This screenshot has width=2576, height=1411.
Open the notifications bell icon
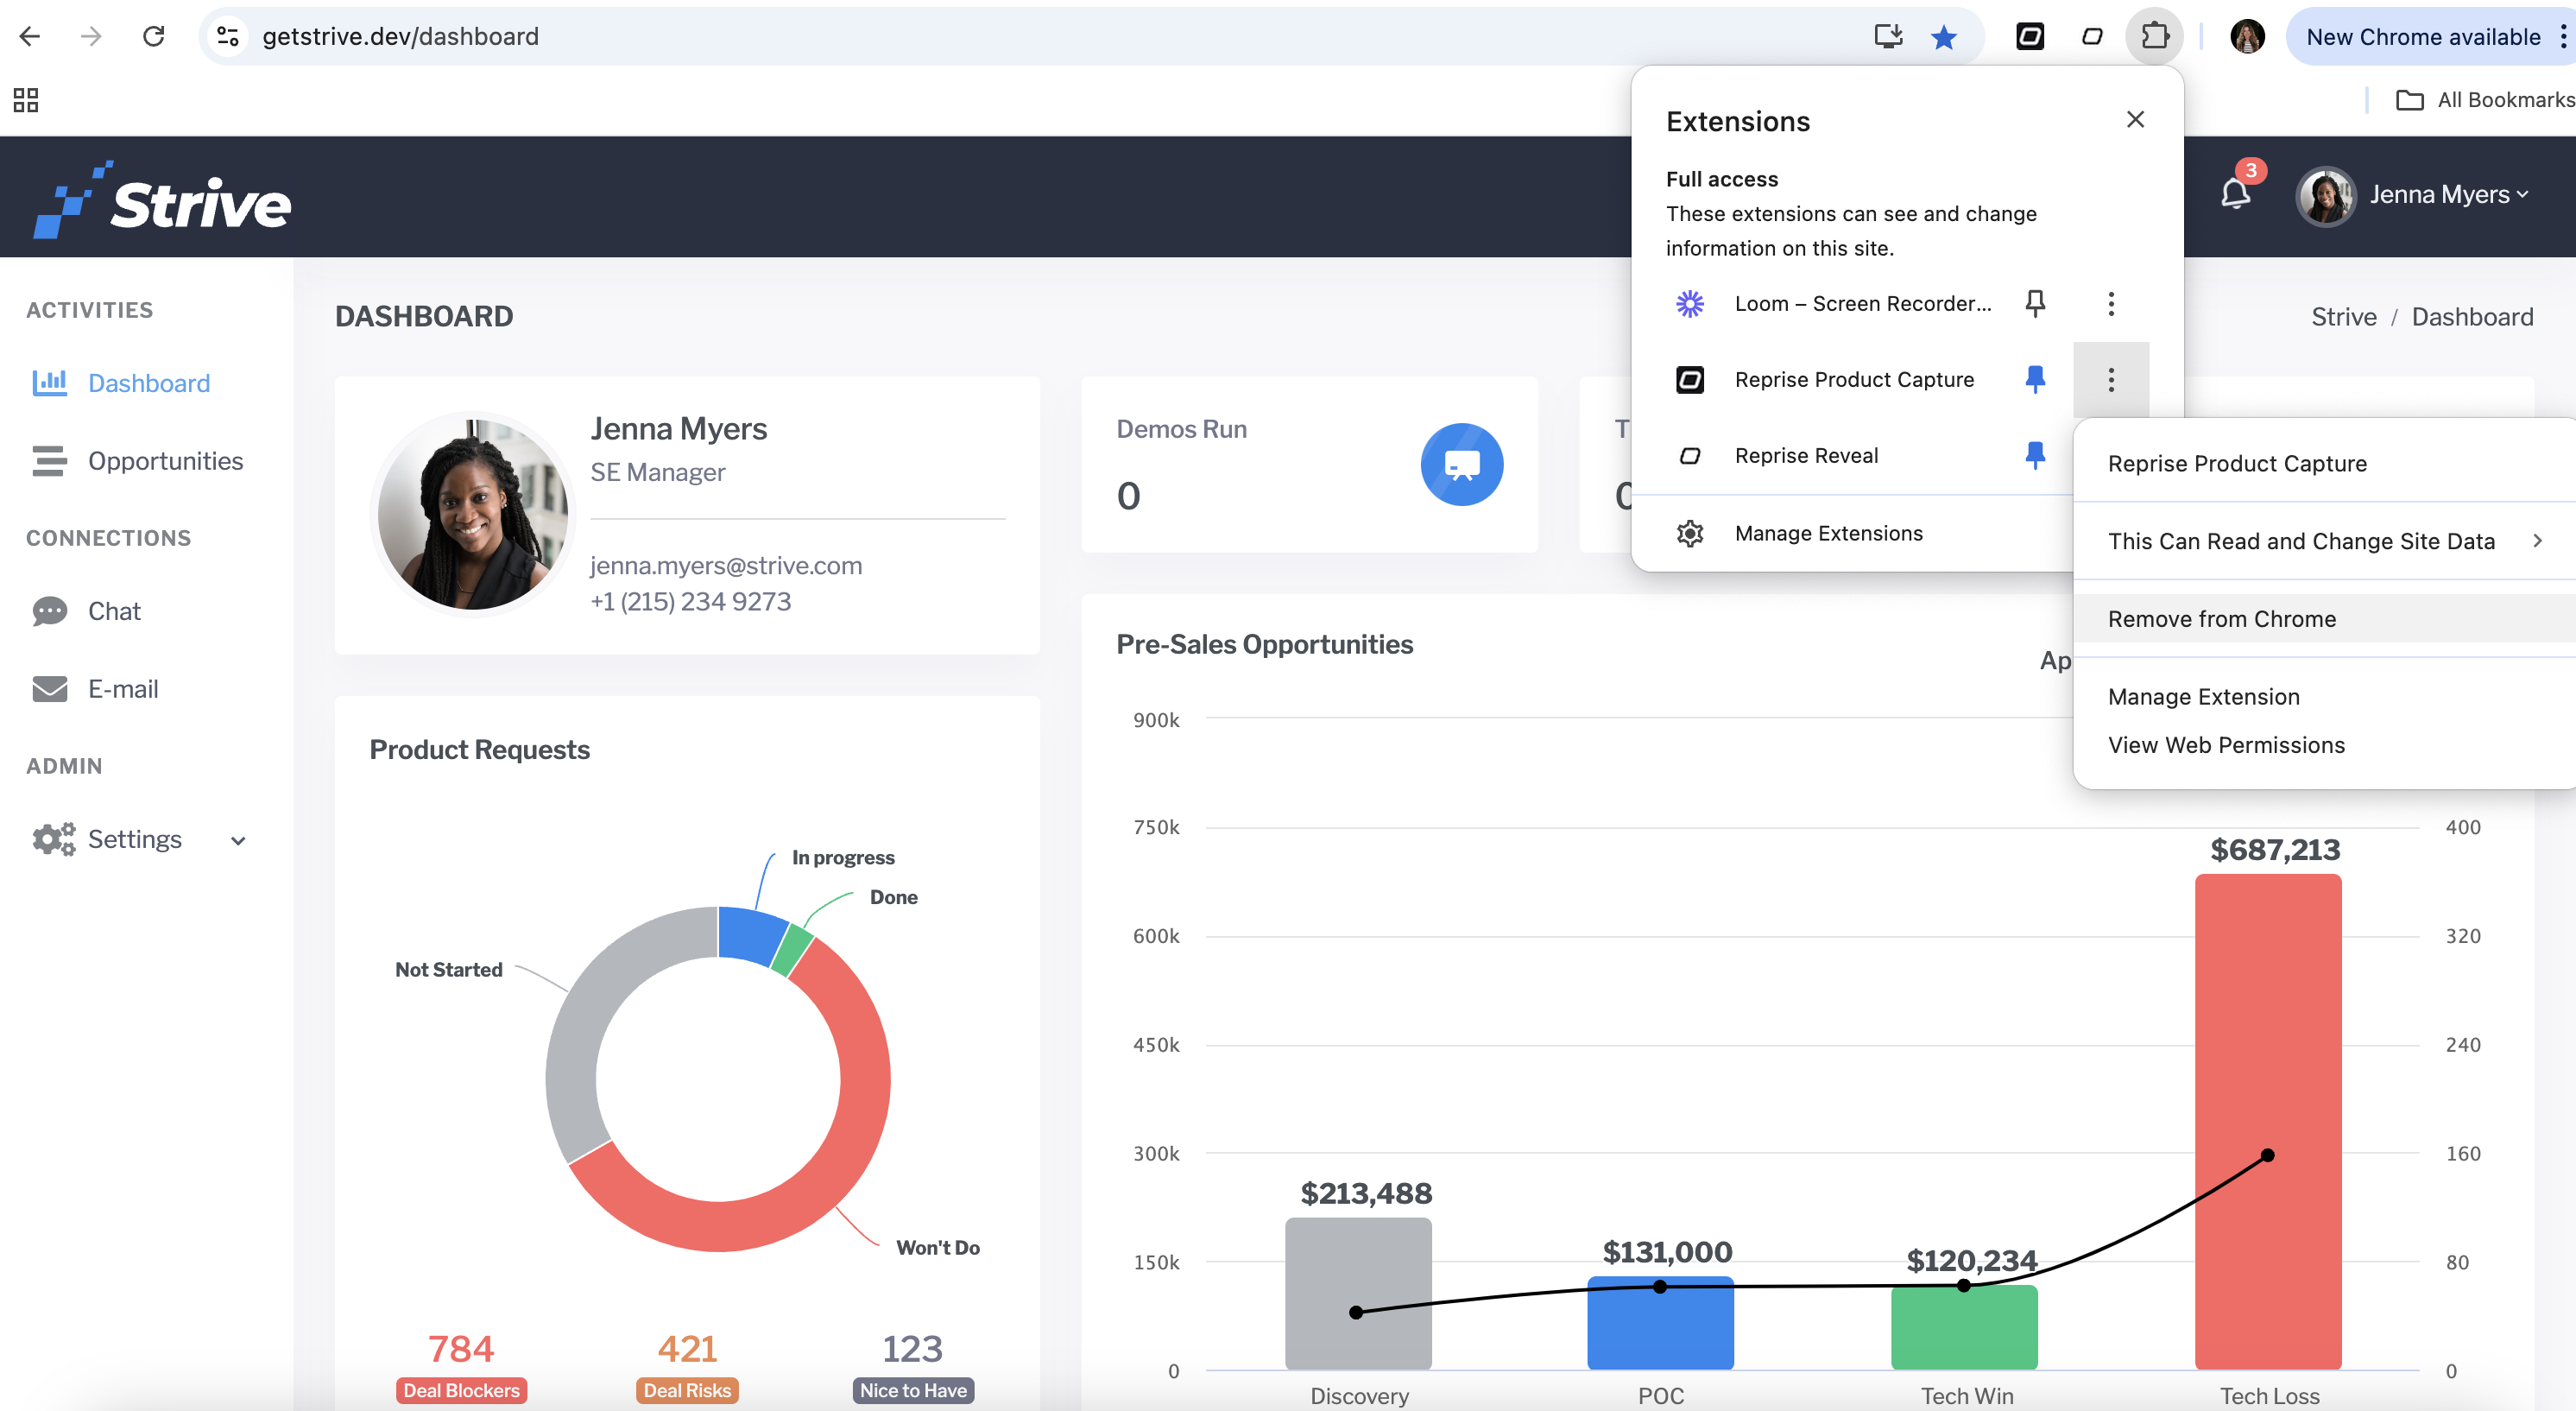tap(2235, 194)
